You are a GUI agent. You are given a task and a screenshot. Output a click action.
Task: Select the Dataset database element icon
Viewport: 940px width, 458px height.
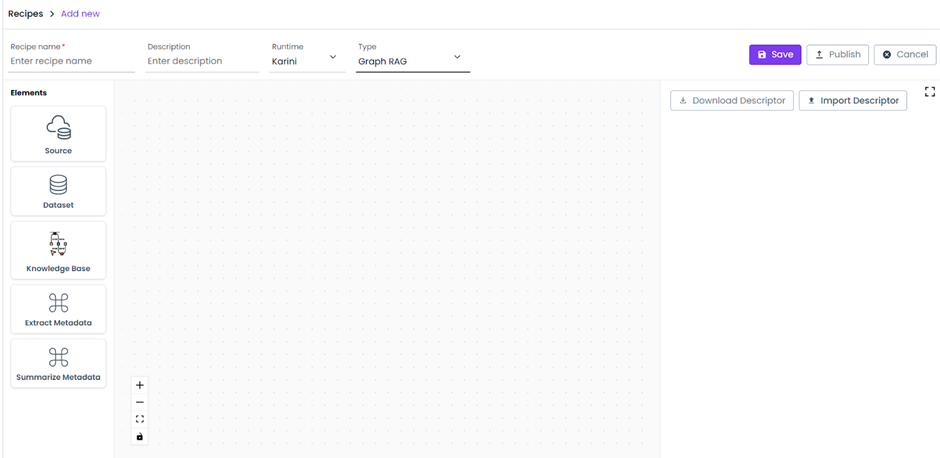click(x=58, y=185)
